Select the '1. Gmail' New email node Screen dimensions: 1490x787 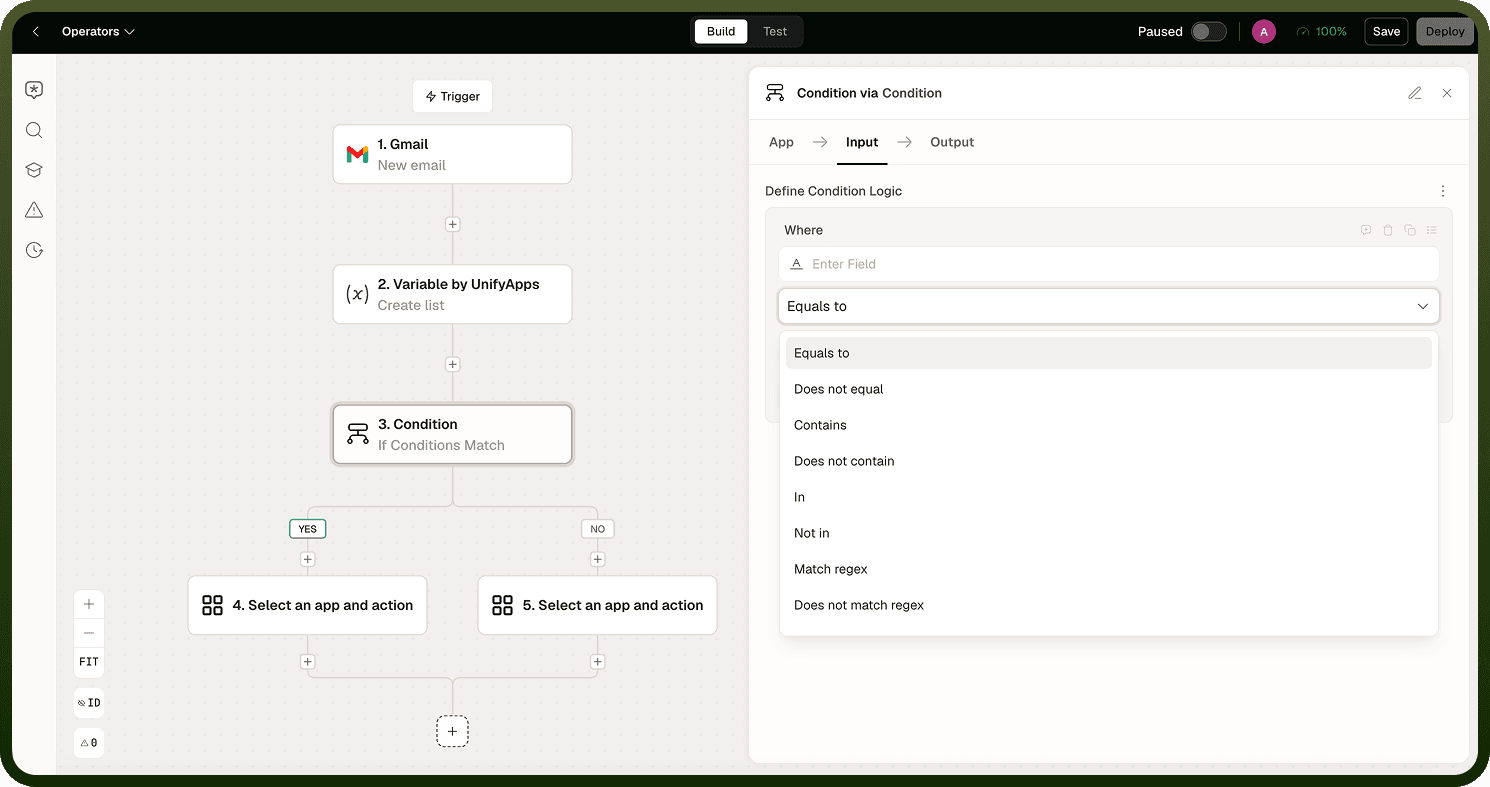click(x=452, y=154)
